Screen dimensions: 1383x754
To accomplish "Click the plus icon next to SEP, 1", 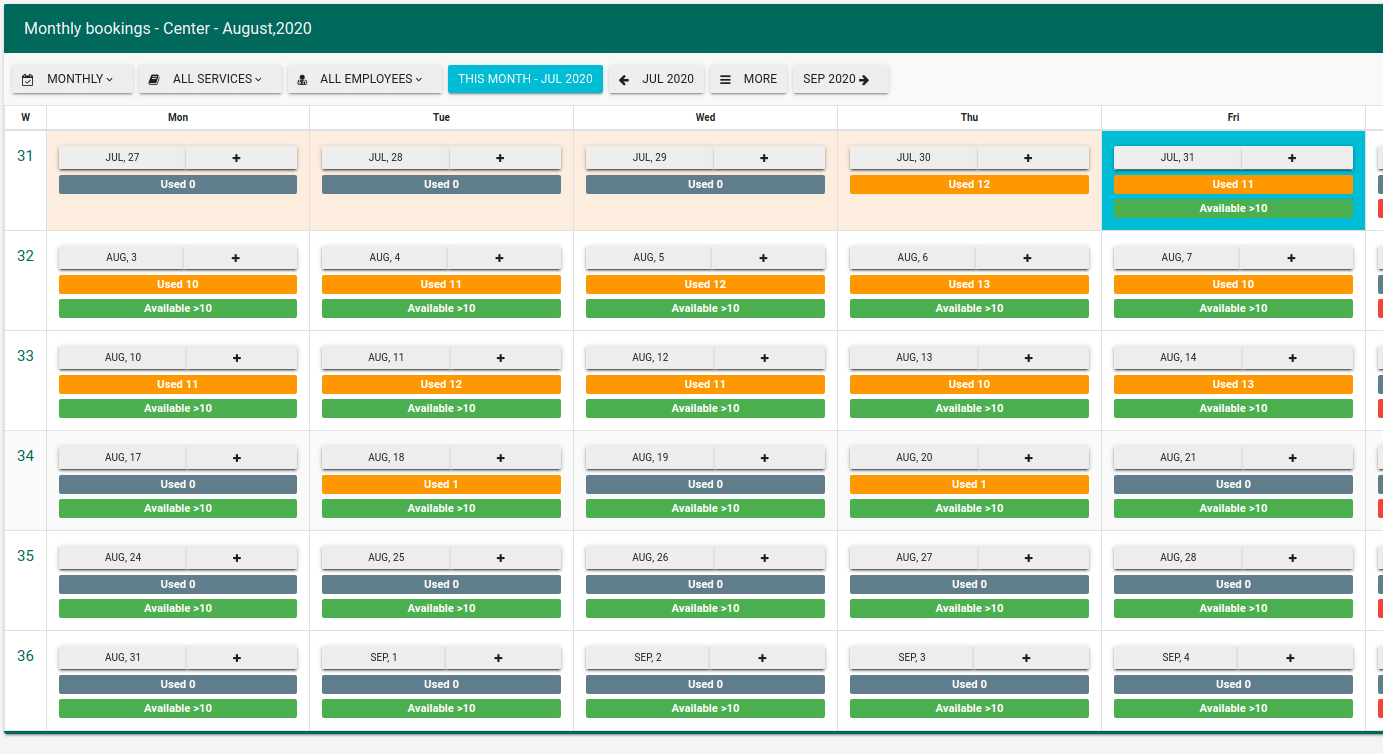I will [498, 658].
